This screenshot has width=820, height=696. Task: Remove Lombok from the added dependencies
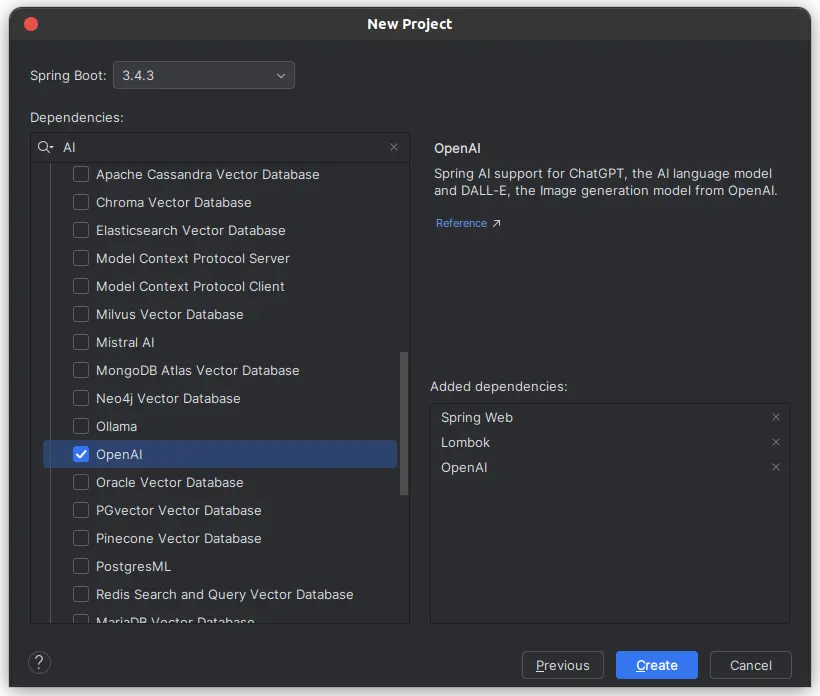coord(776,442)
